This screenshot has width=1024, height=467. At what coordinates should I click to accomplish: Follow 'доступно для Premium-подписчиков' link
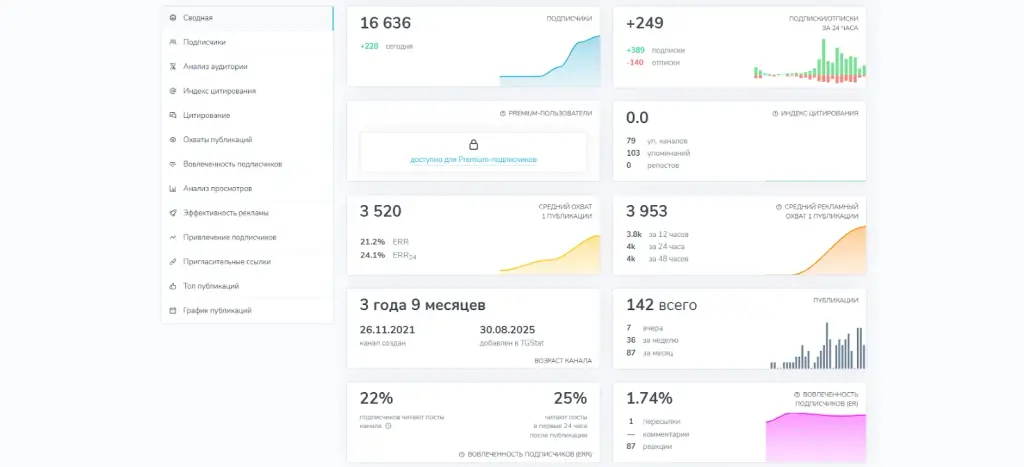[473, 159]
